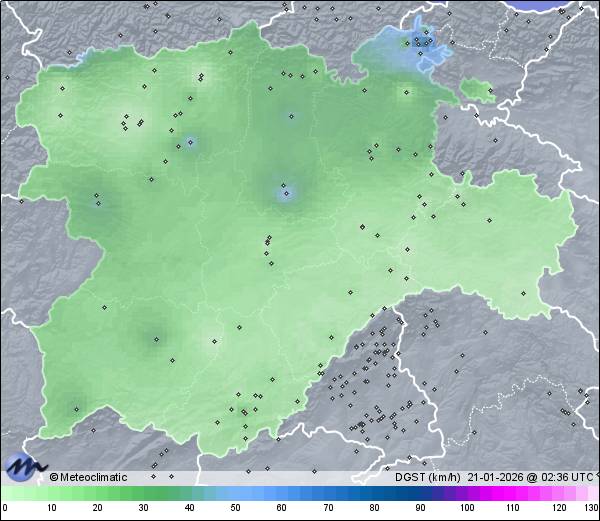Click the 20 value on the color scale
The width and height of the screenshot is (600, 521).
98,508
